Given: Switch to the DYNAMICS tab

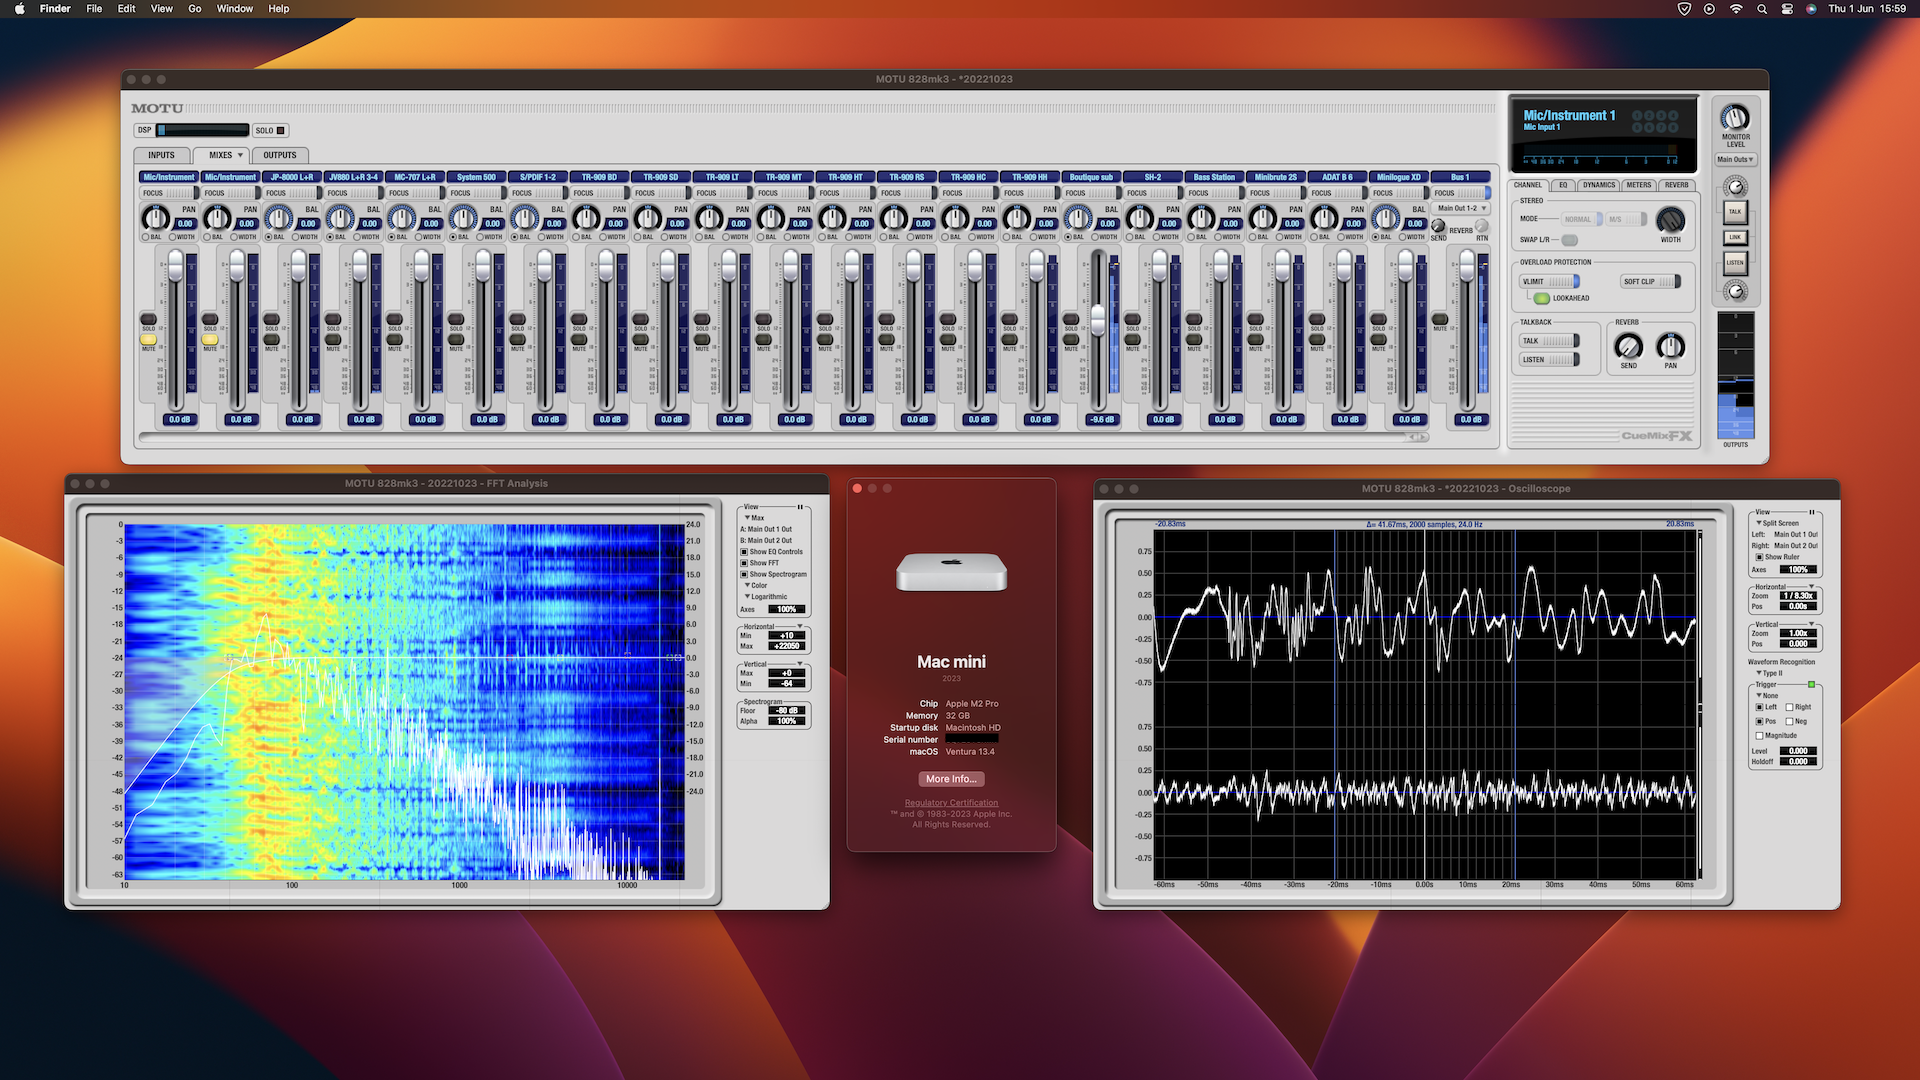Looking at the screenshot, I should (1598, 185).
